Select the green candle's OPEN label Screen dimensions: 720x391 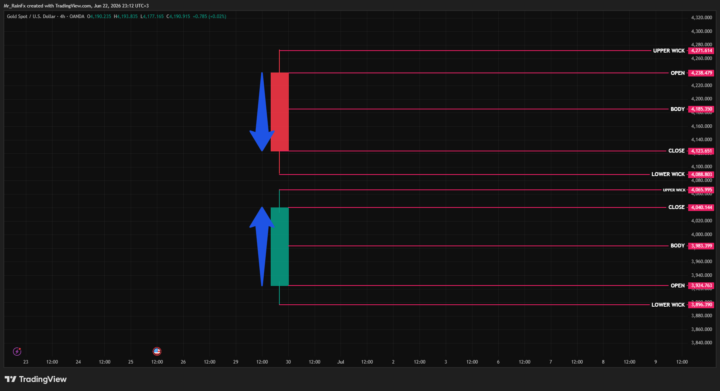click(678, 285)
